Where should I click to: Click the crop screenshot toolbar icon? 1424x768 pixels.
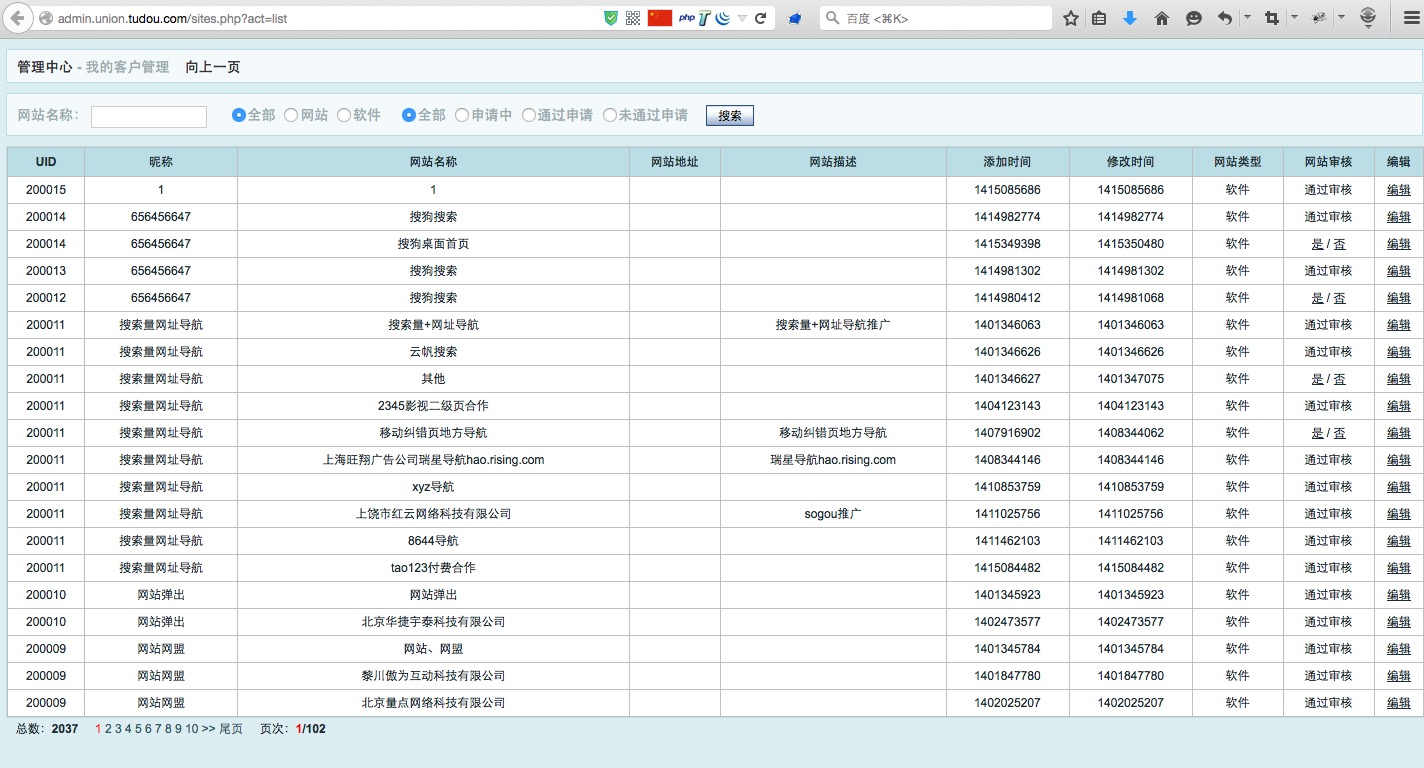[x=1272, y=18]
